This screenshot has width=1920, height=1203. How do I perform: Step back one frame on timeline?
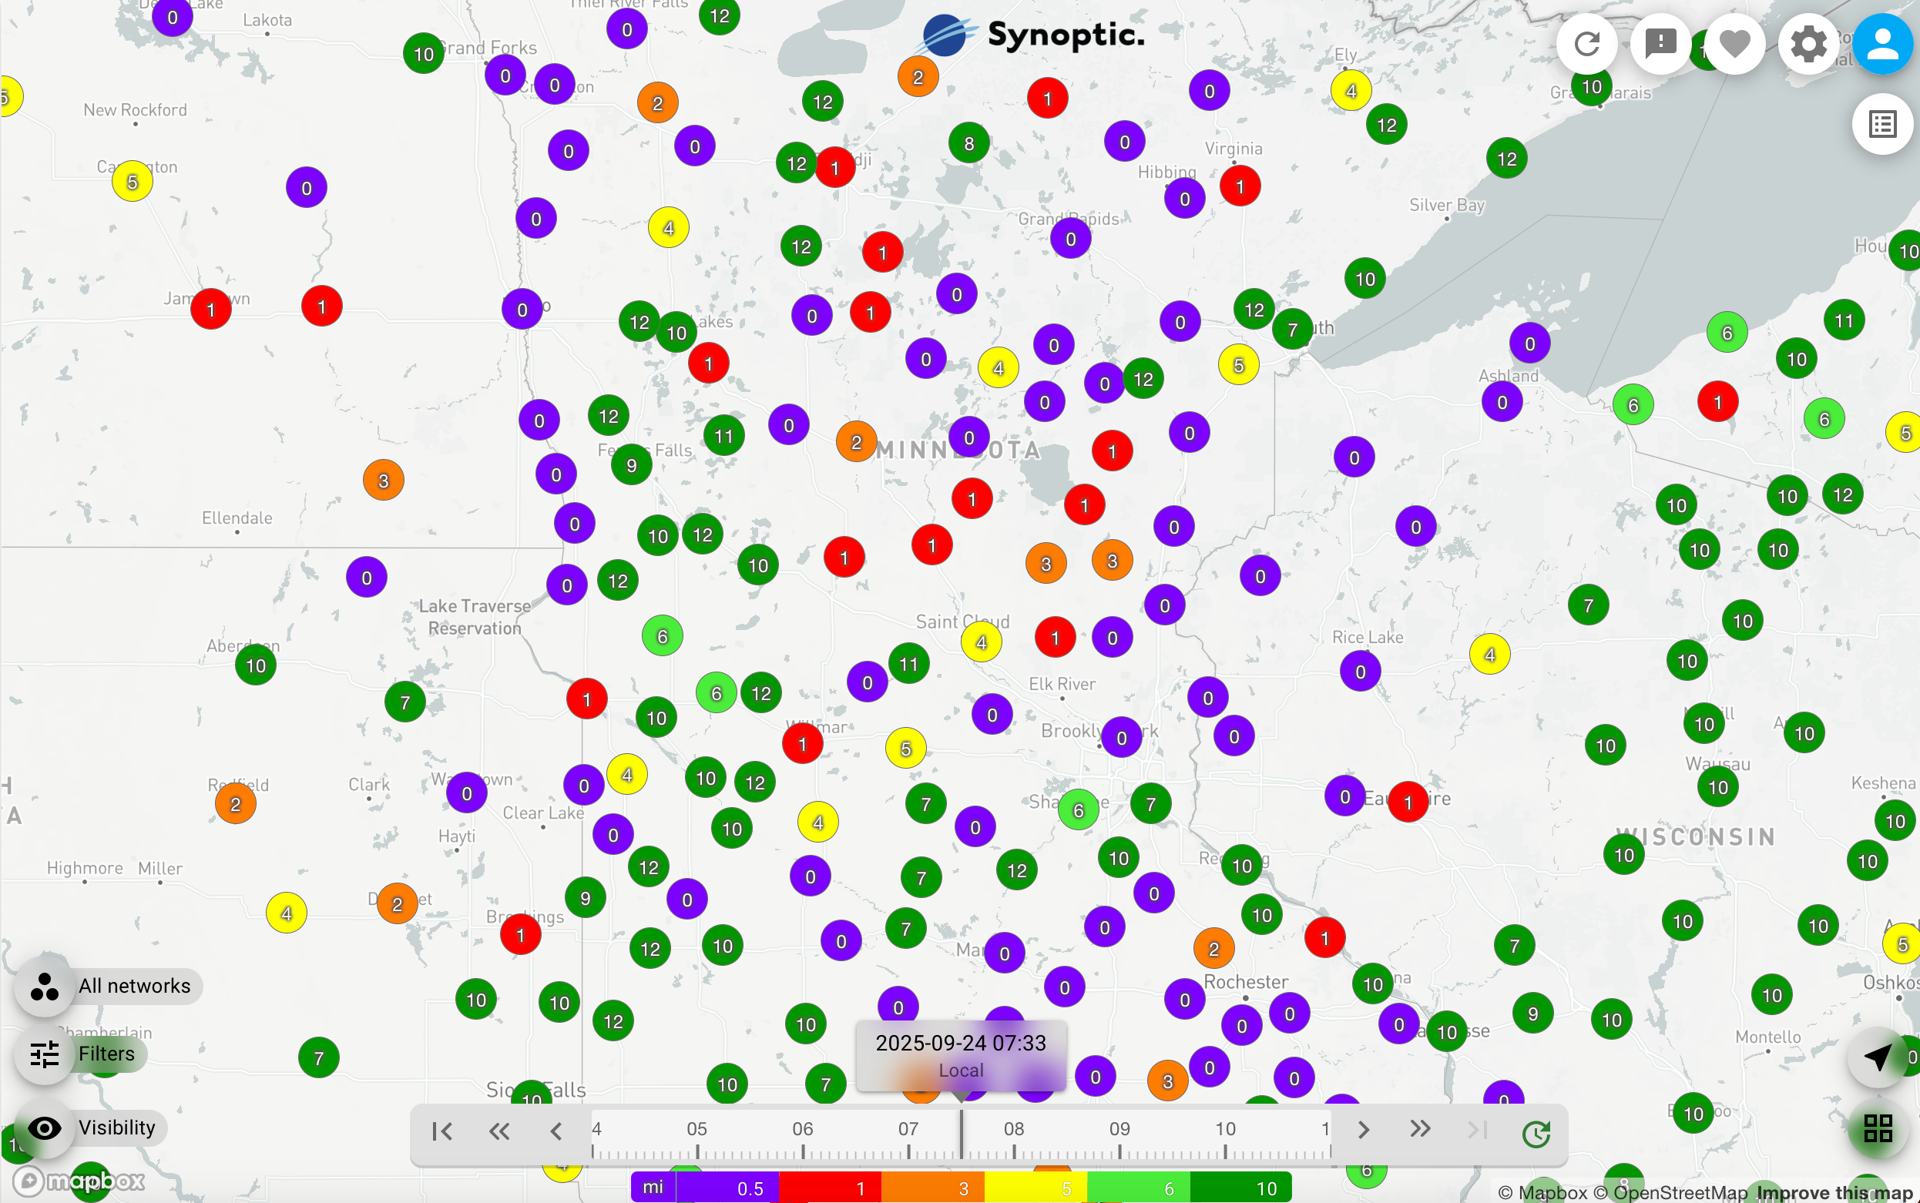[x=556, y=1131]
